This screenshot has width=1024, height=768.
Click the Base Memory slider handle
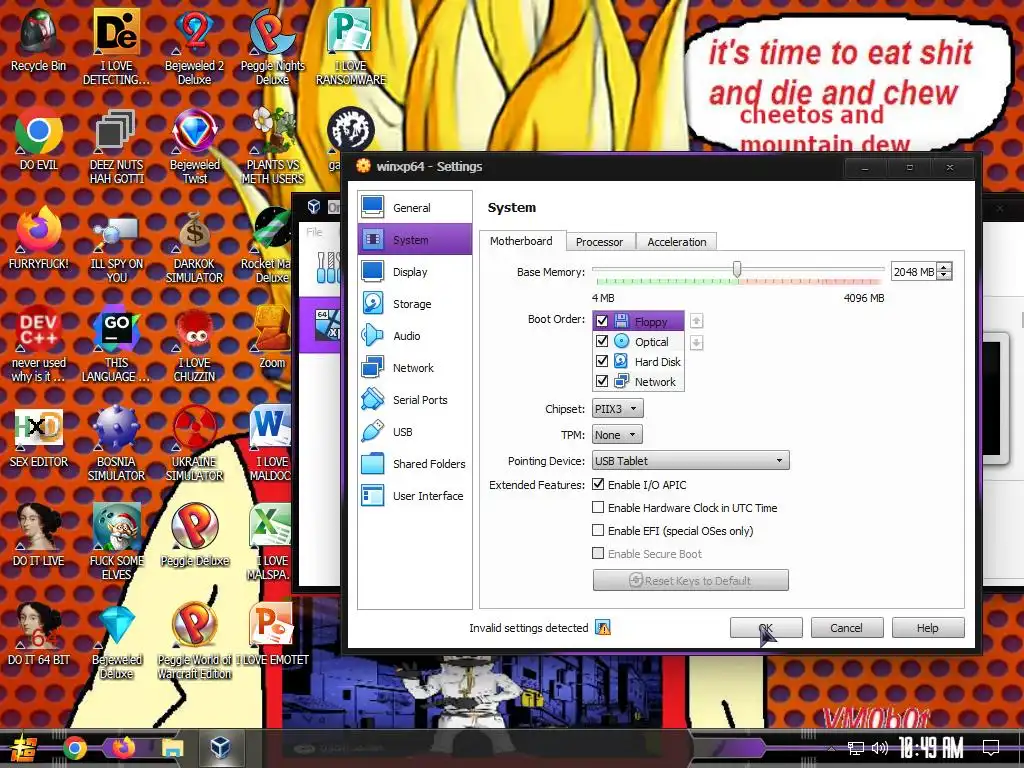pyautogui.click(x=737, y=269)
